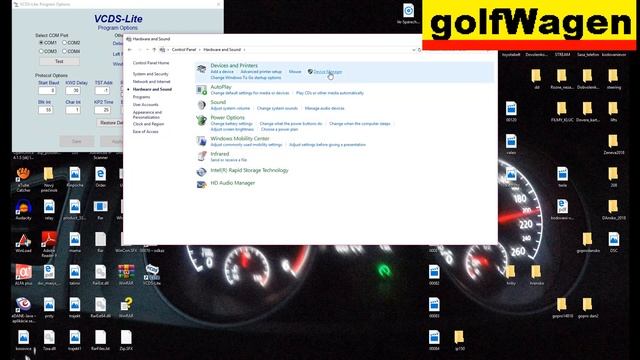The width and height of the screenshot is (640, 360).
Task: Open the steering folder on desktop
Action: coord(613,76)
